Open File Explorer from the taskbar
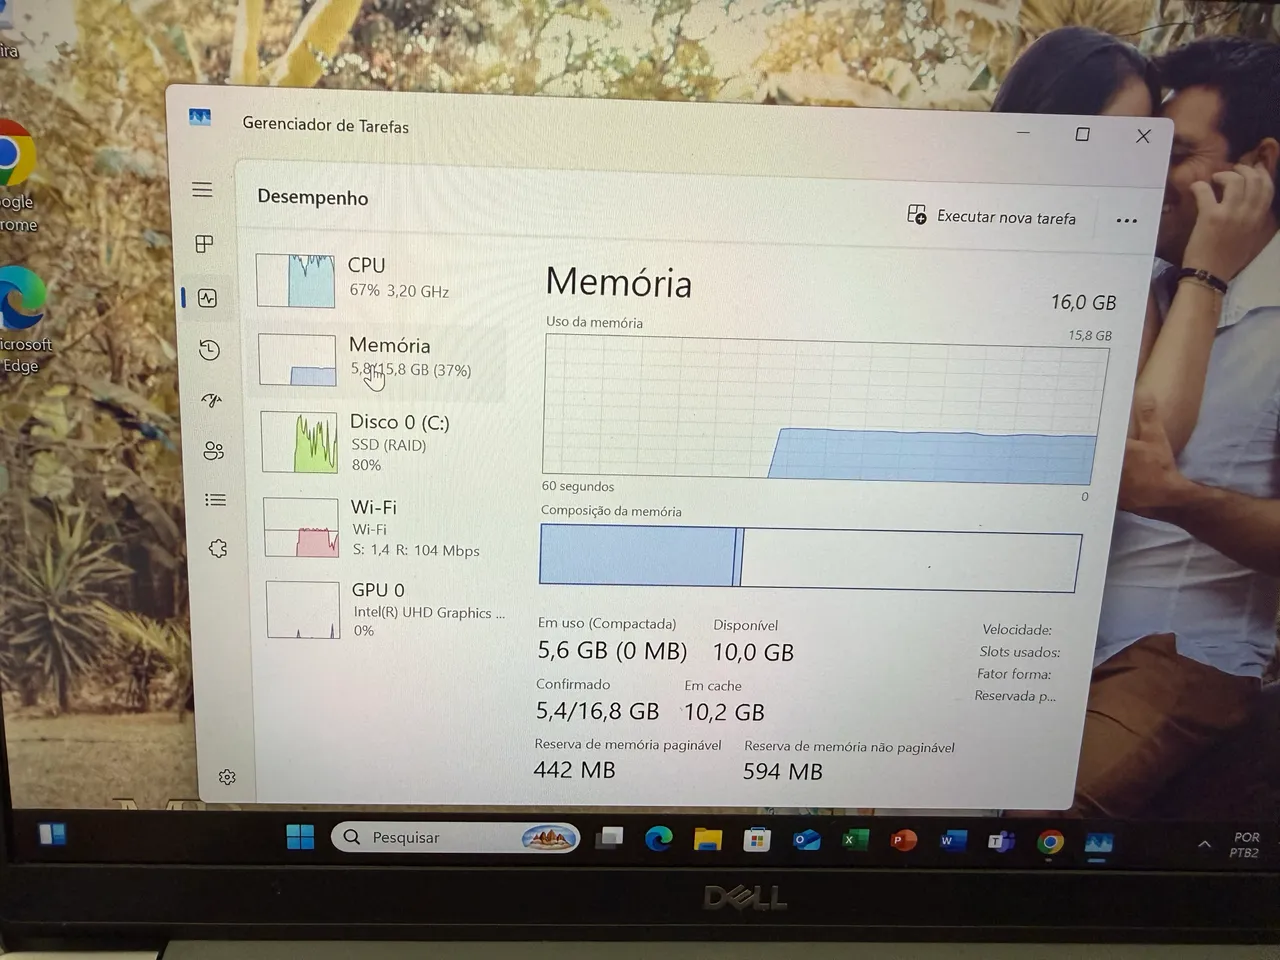Screen dimensions: 1280x960 click(708, 839)
